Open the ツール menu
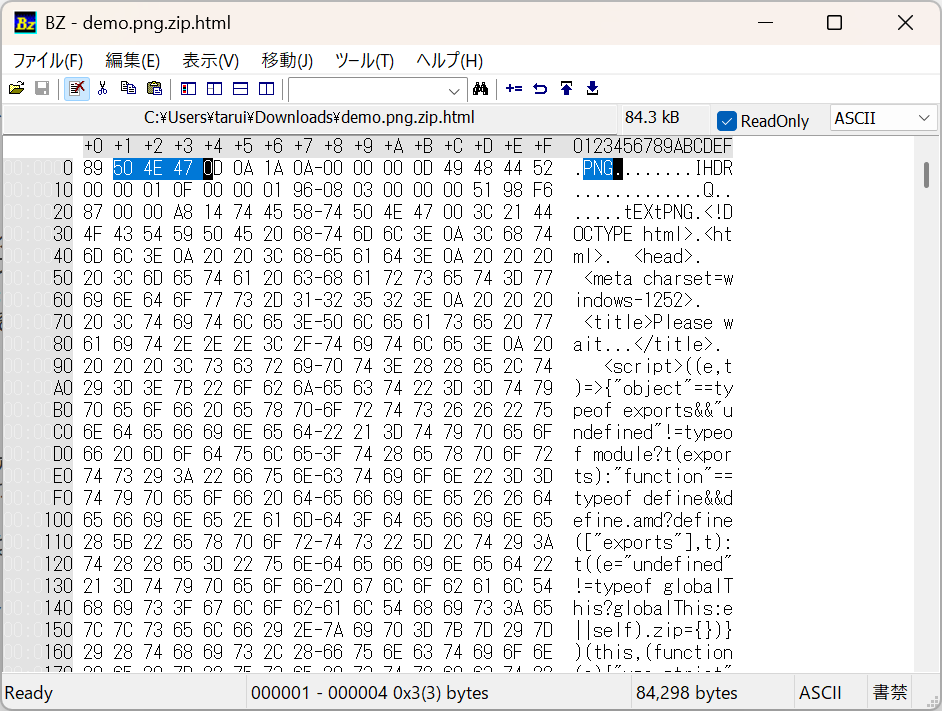The width and height of the screenshot is (942, 711). pos(364,60)
